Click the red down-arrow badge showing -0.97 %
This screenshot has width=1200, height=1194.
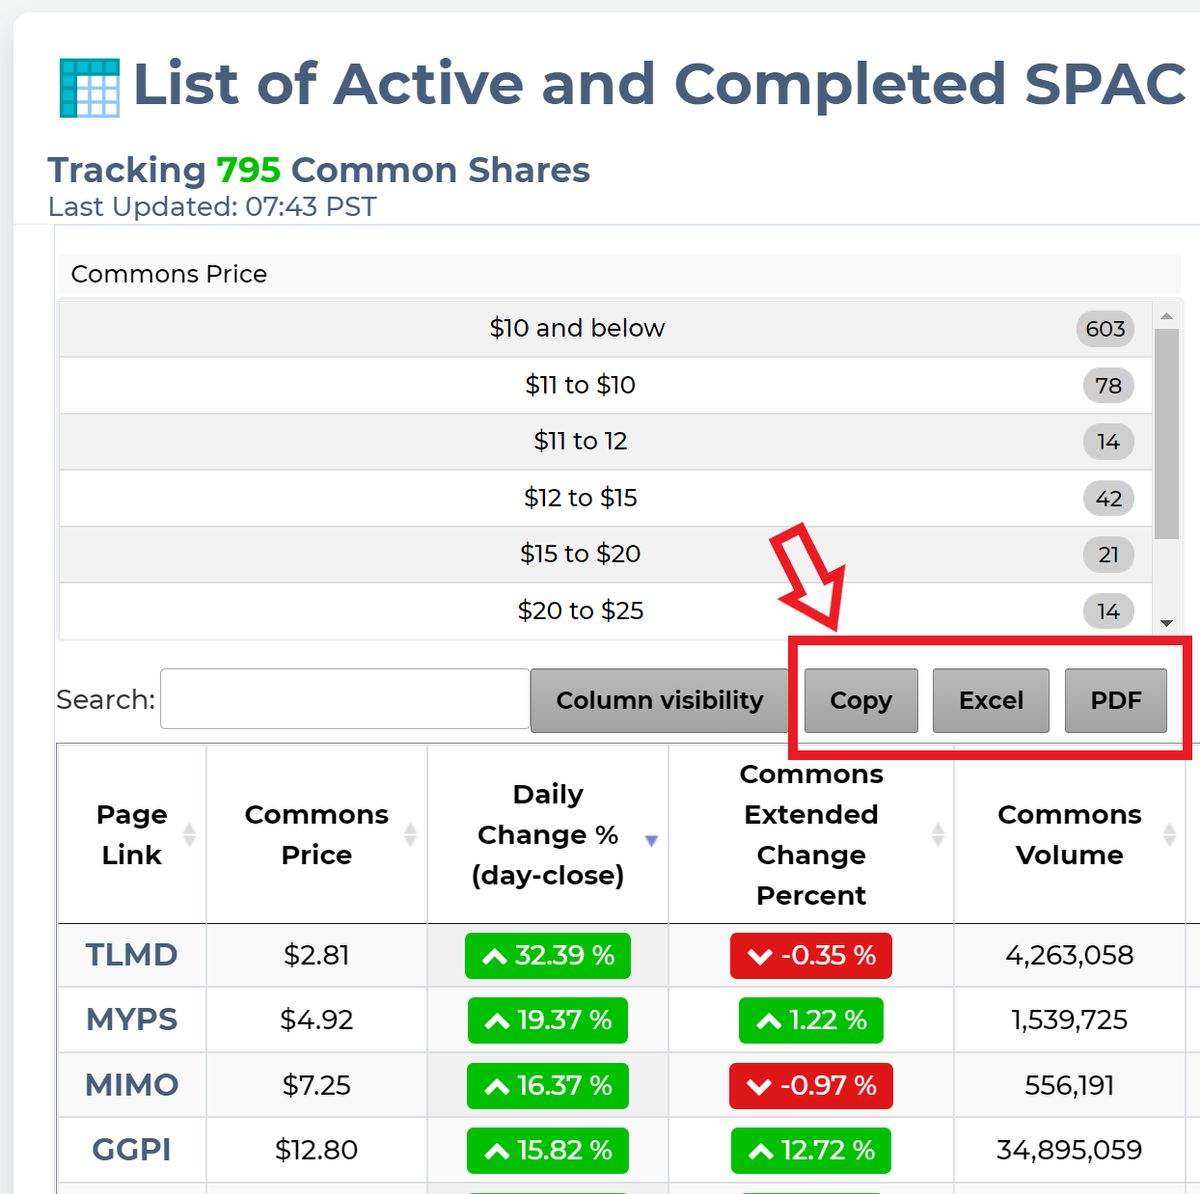pos(810,1086)
